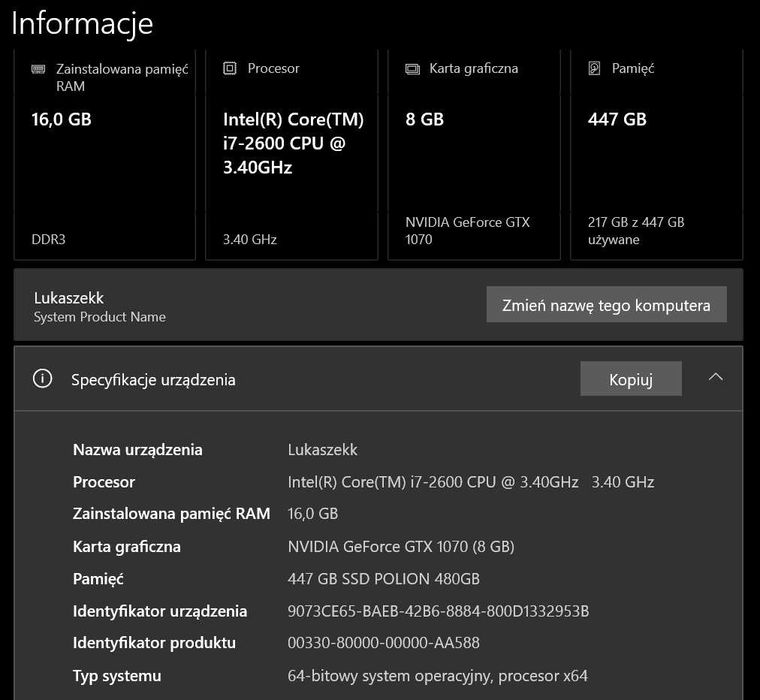Click the Karta graficzna icon

(412, 69)
